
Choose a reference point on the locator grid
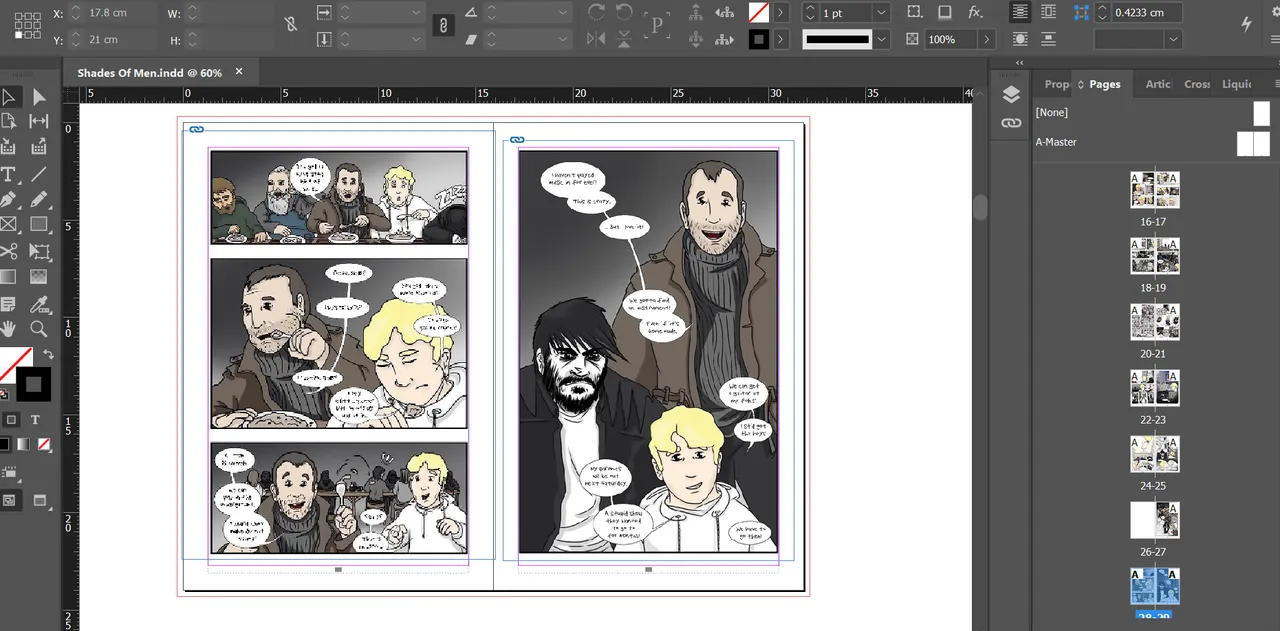tap(28, 26)
